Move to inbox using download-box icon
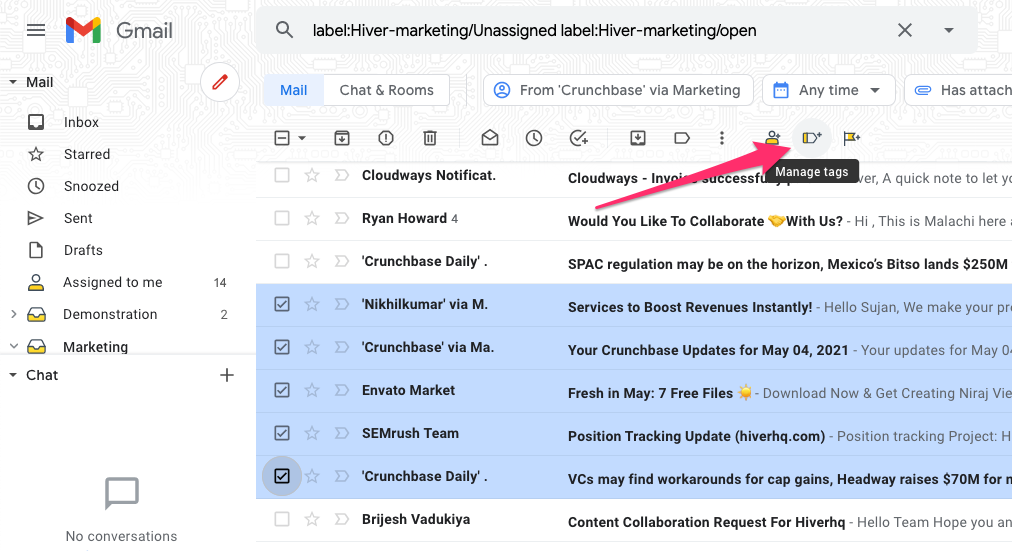Screen dimensions: 1012x551 [x=638, y=137]
